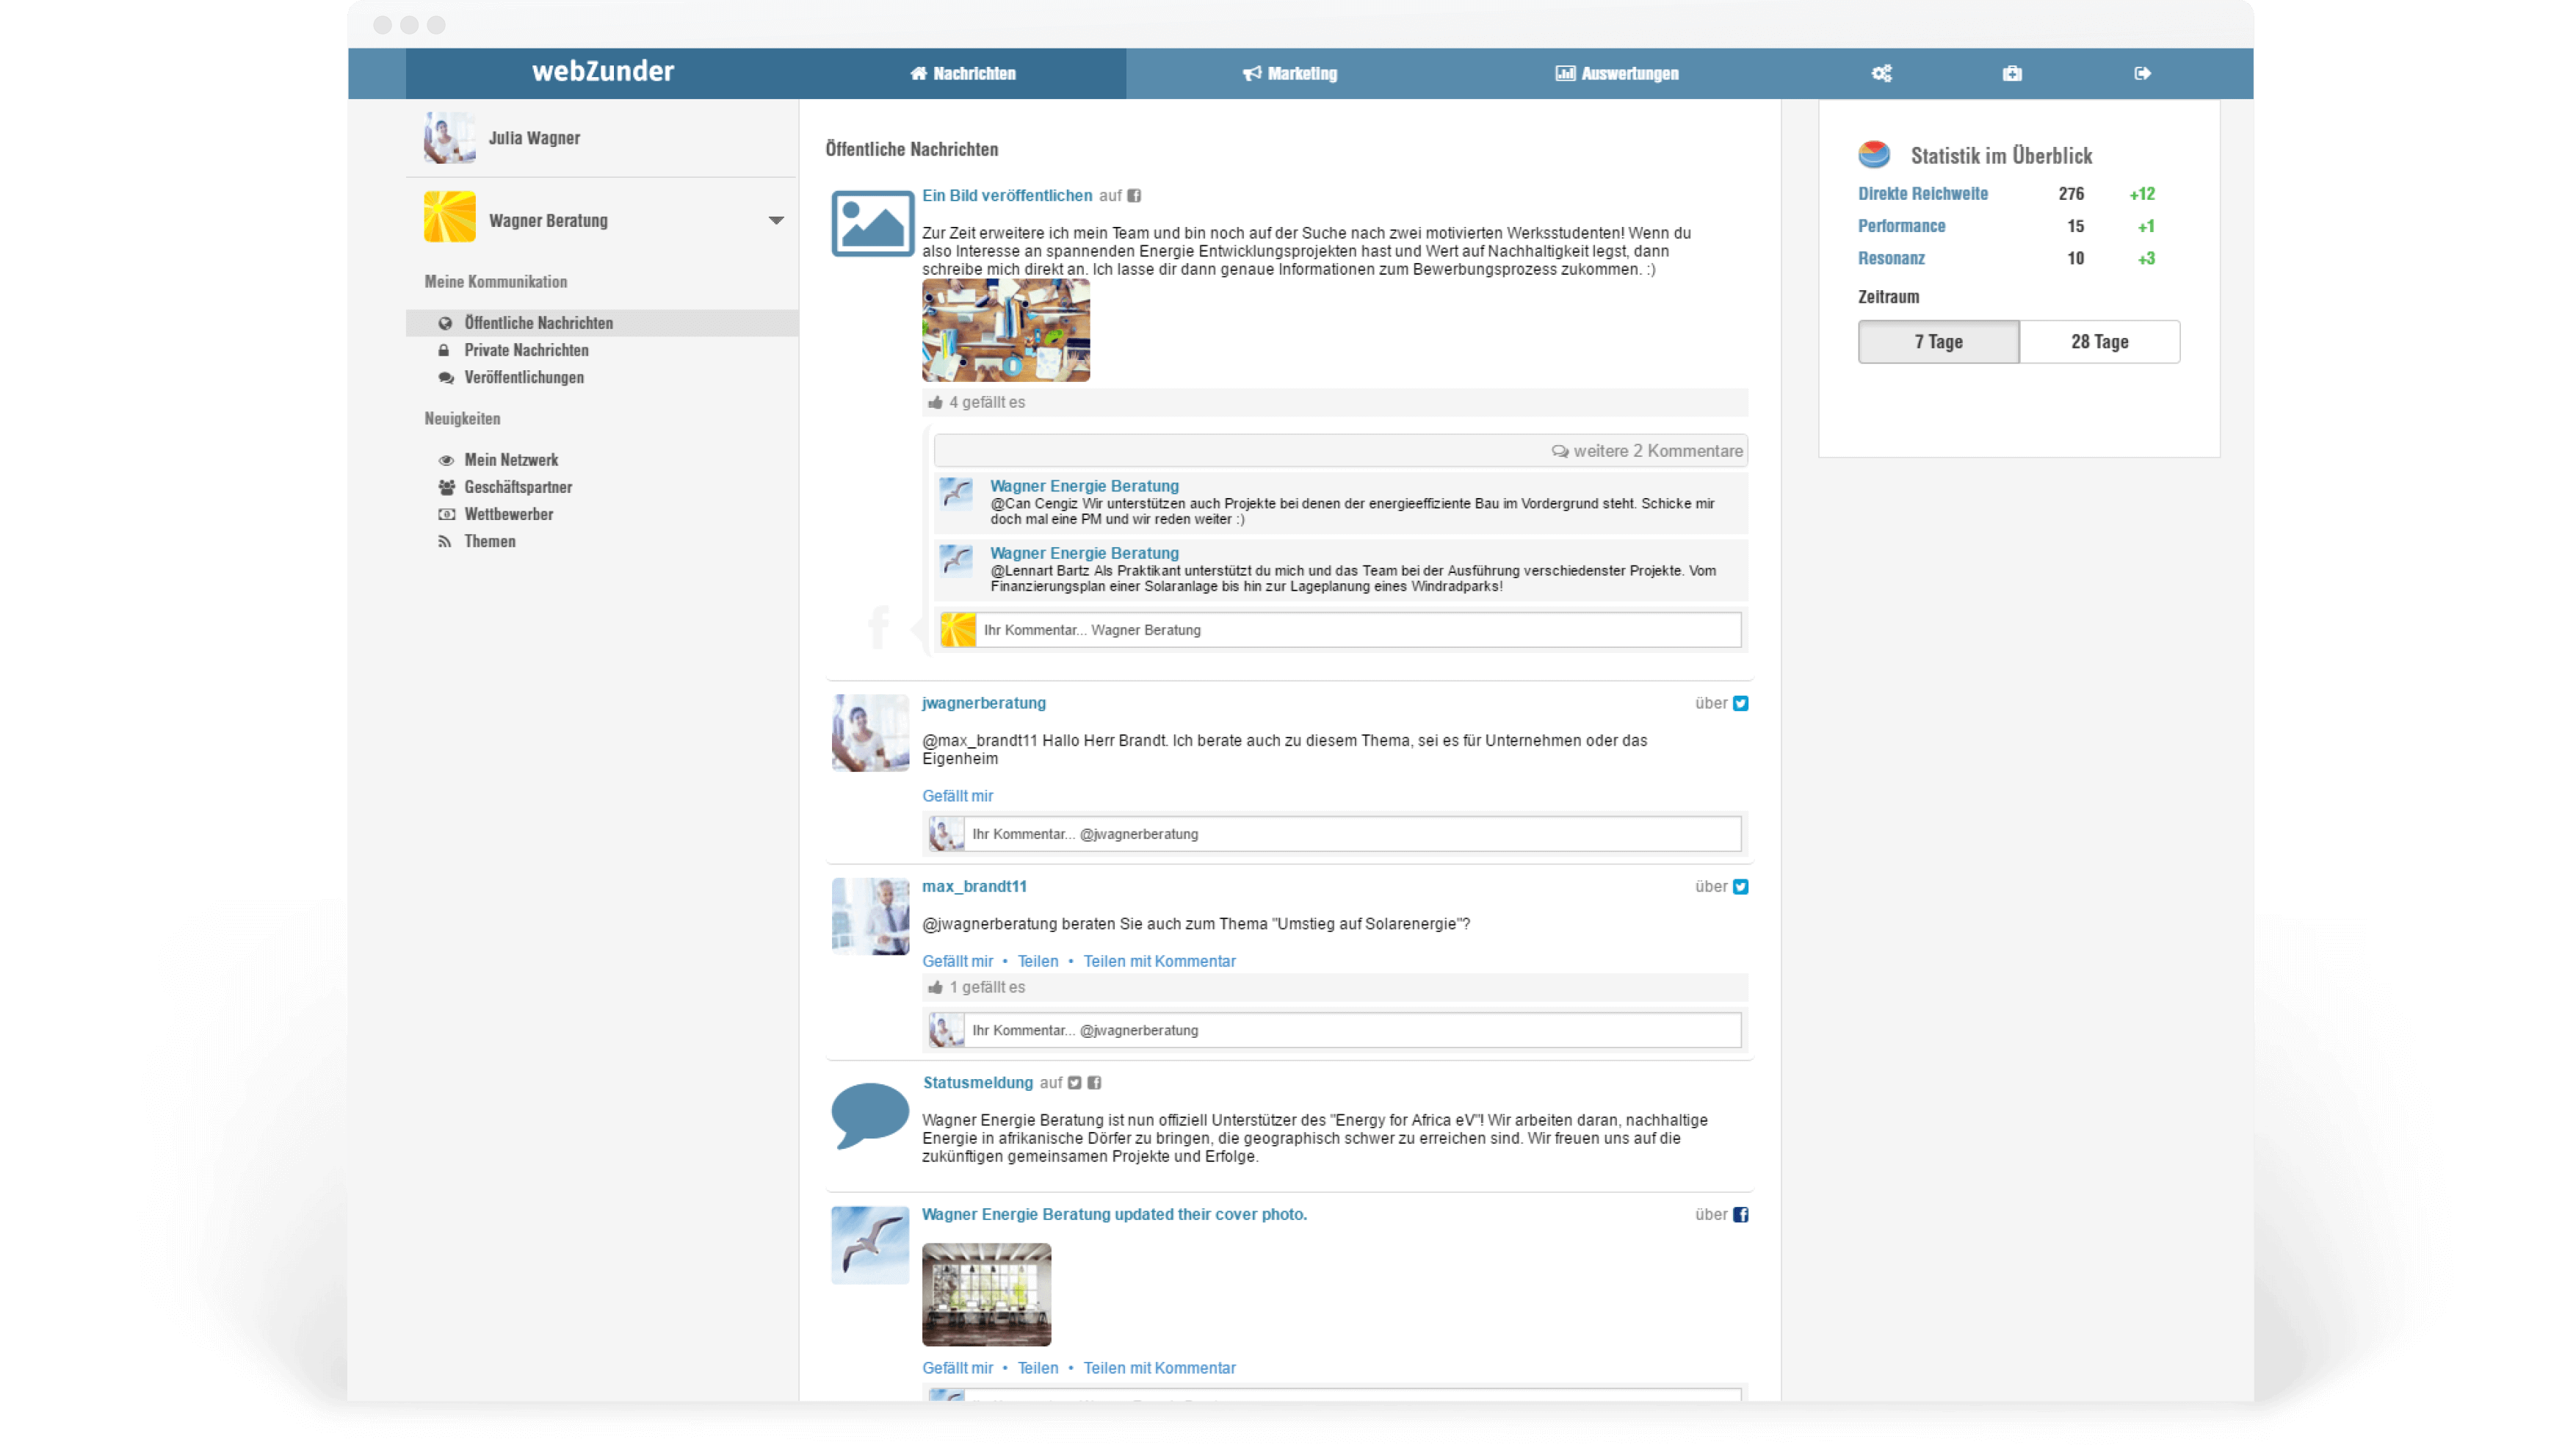Open the Marketing tab
2576x1450 pixels.
1290,73
